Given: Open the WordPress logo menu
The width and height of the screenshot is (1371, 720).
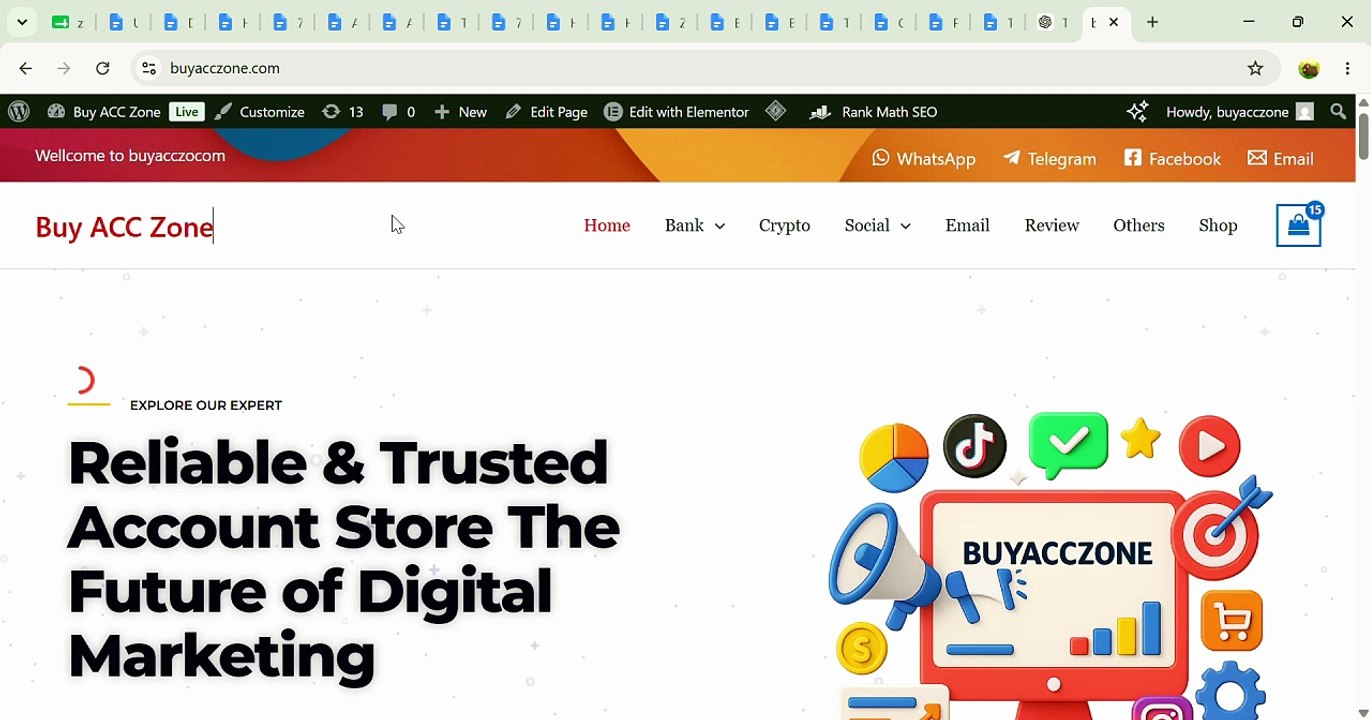Looking at the screenshot, I should (x=18, y=112).
